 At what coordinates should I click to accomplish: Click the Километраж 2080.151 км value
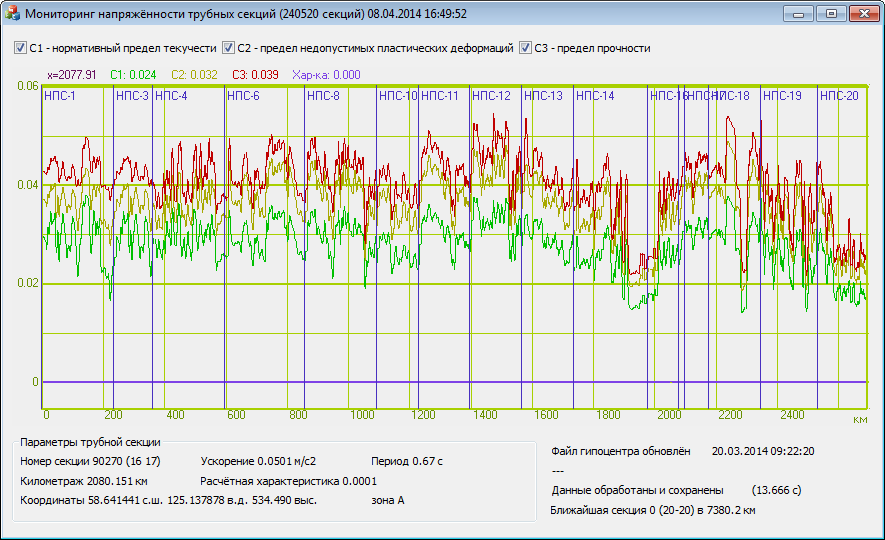coord(84,481)
